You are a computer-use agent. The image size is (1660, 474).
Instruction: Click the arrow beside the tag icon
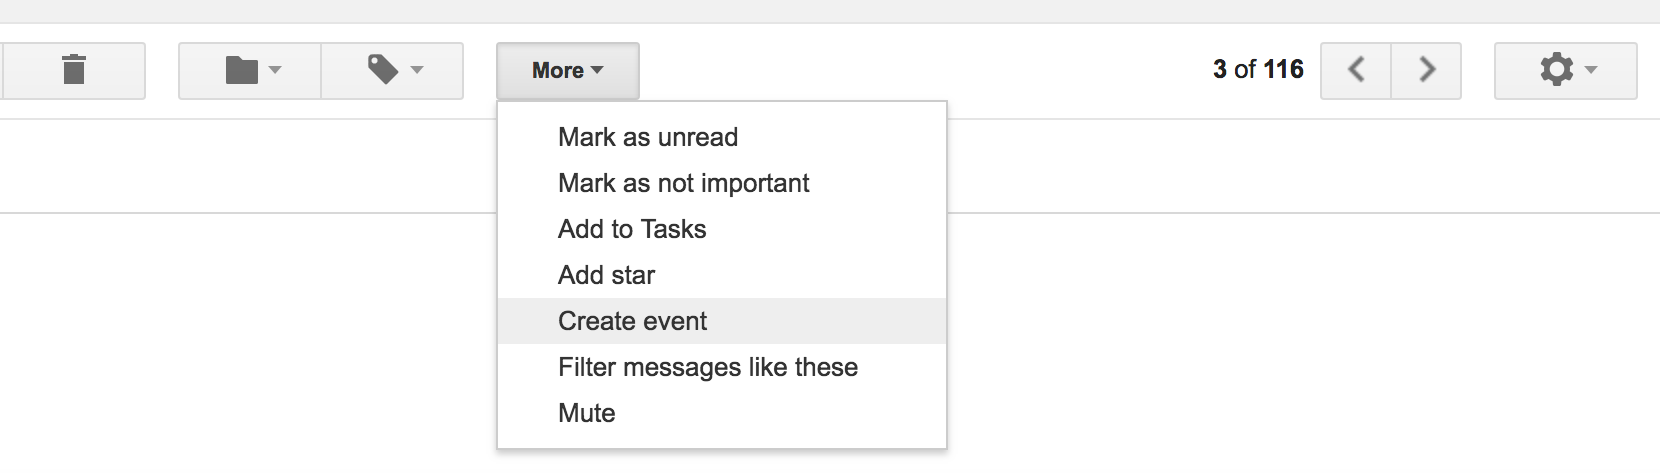[417, 70]
